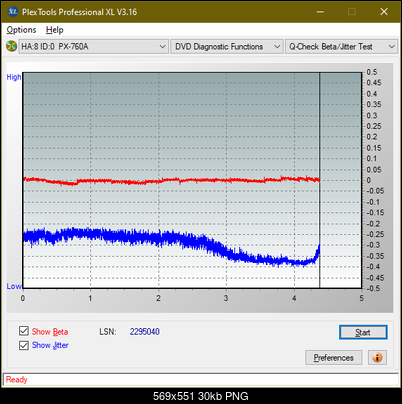Click the orange info icon button
This screenshot has width=402, height=404.
tap(377, 358)
